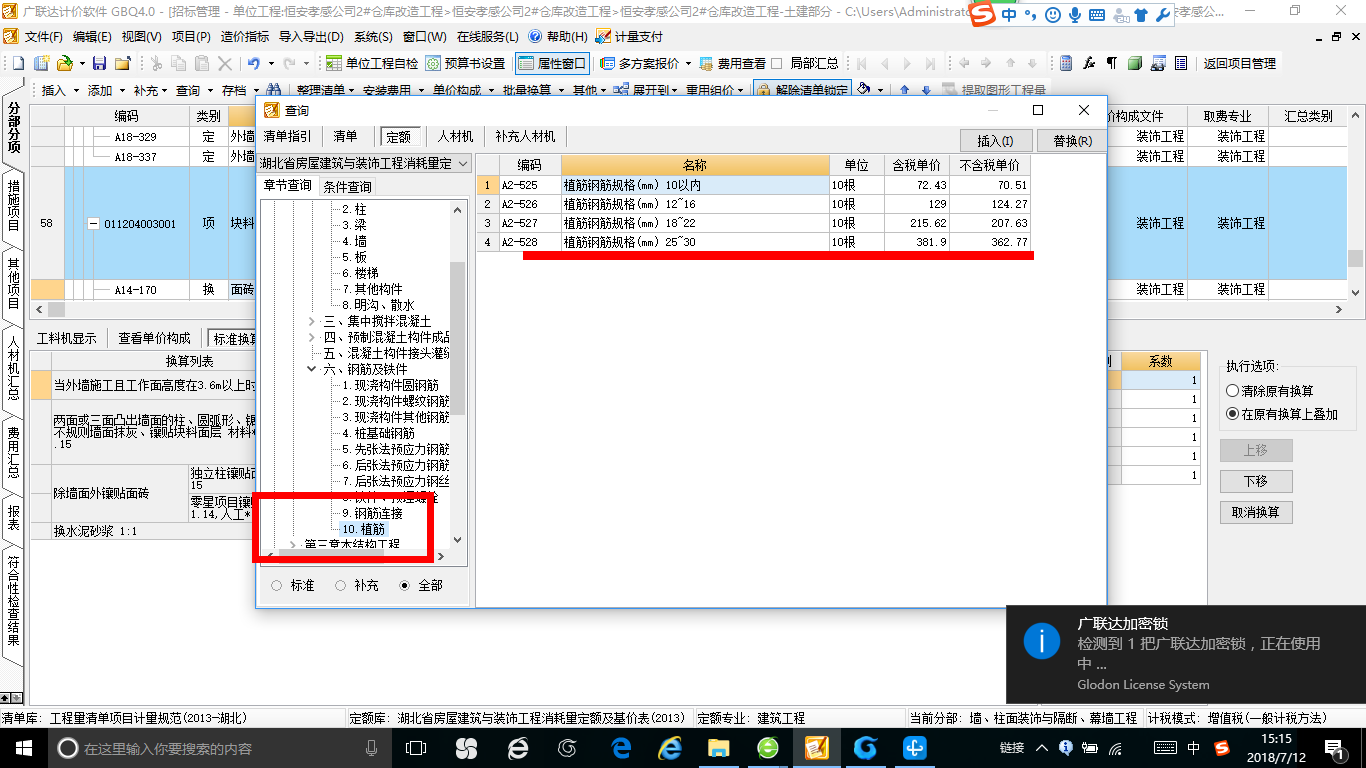Click the New file icon in toolbar
This screenshot has width=1366, height=768.
[x=17, y=63]
